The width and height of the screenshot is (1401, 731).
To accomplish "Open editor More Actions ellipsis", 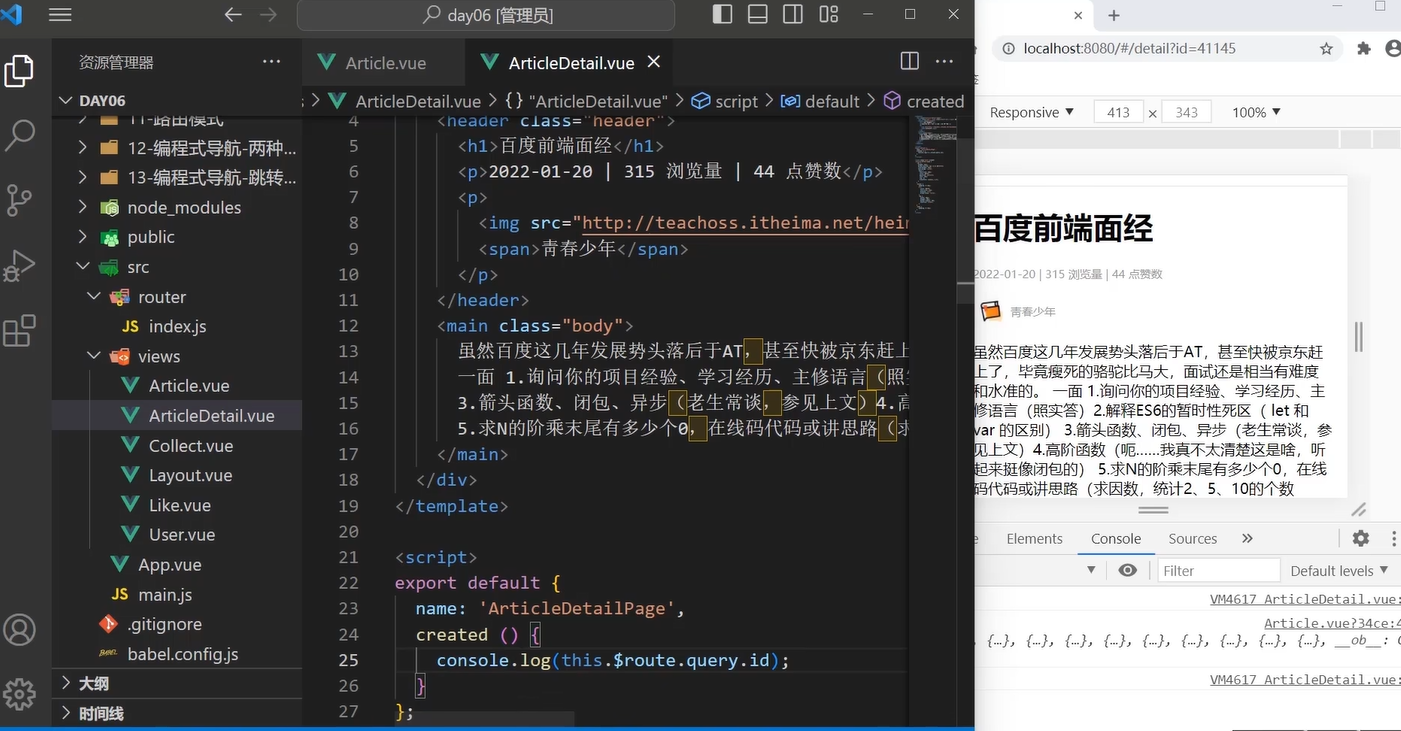I will pyautogui.click(x=944, y=61).
